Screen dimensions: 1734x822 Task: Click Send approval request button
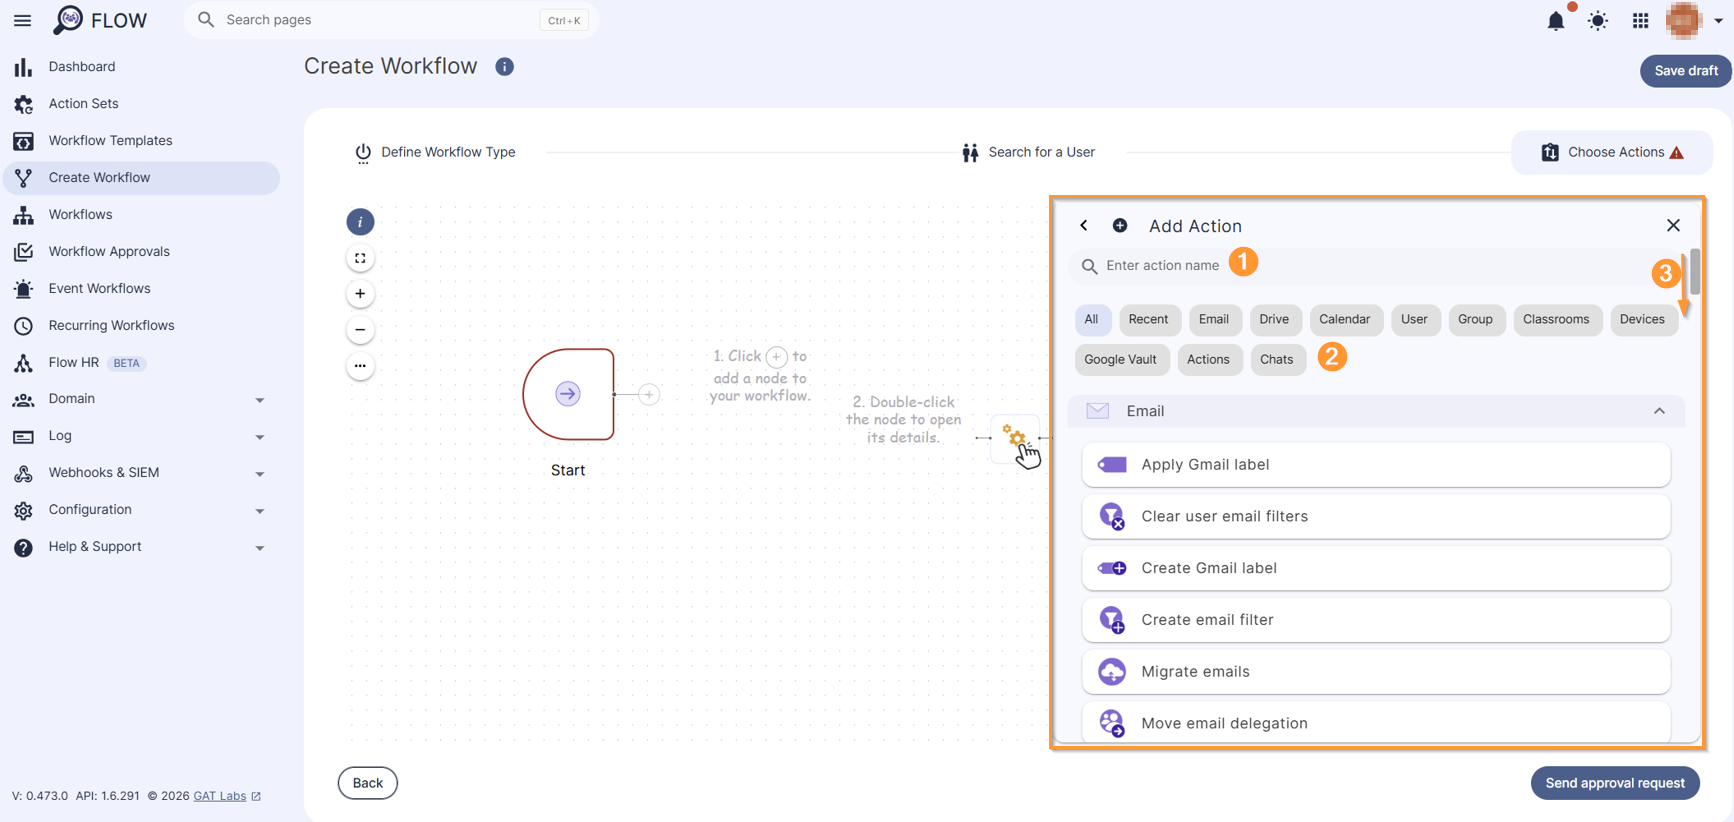[1614, 783]
